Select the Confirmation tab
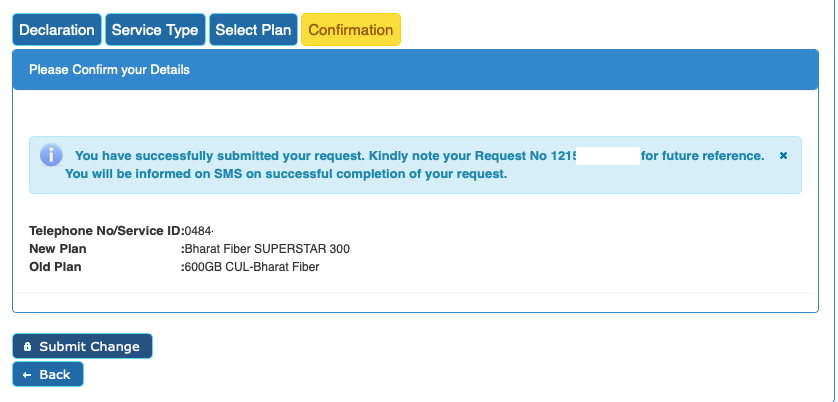 point(351,30)
